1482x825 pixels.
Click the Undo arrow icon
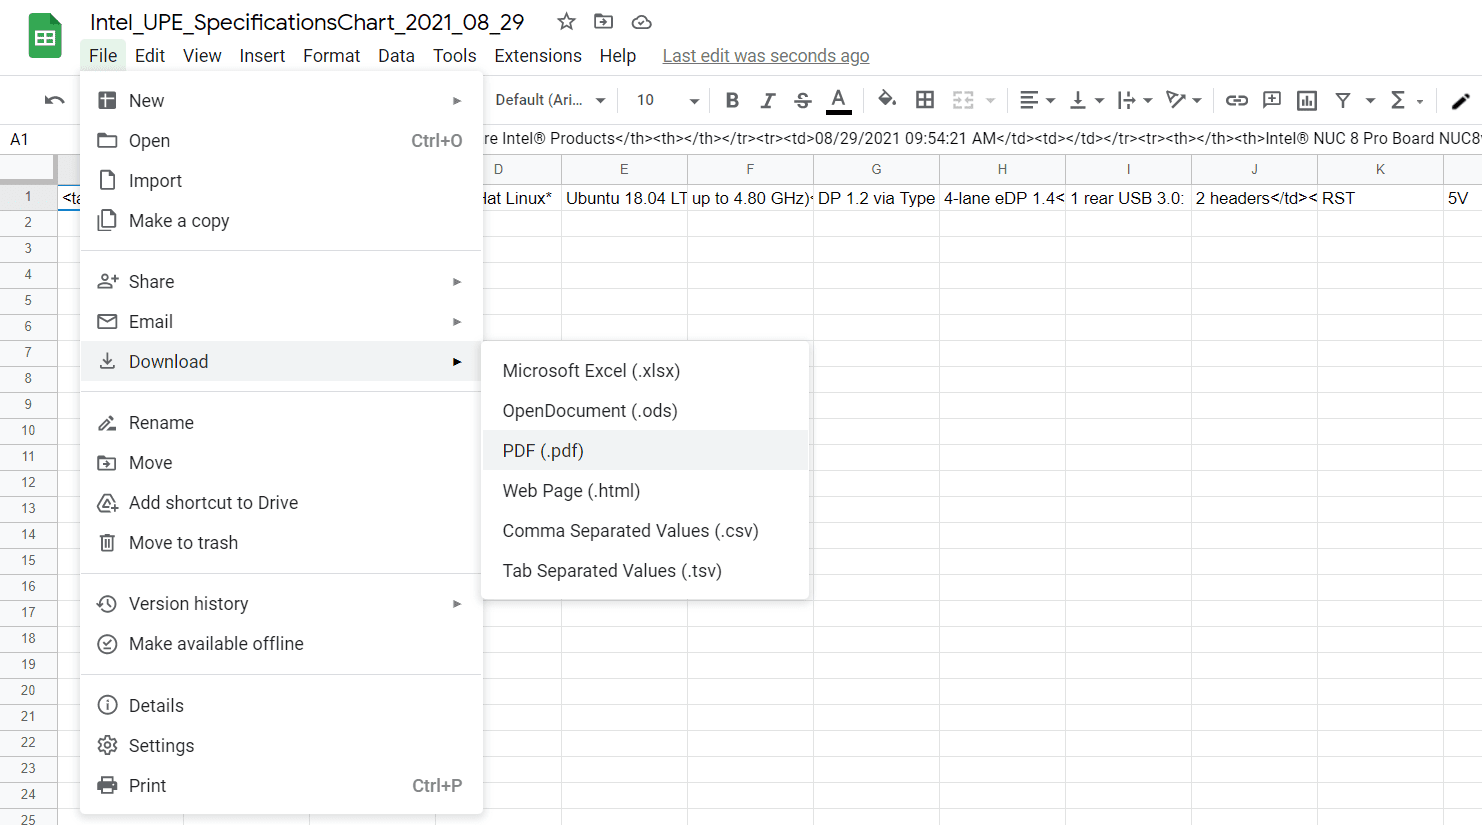(55, 100)
